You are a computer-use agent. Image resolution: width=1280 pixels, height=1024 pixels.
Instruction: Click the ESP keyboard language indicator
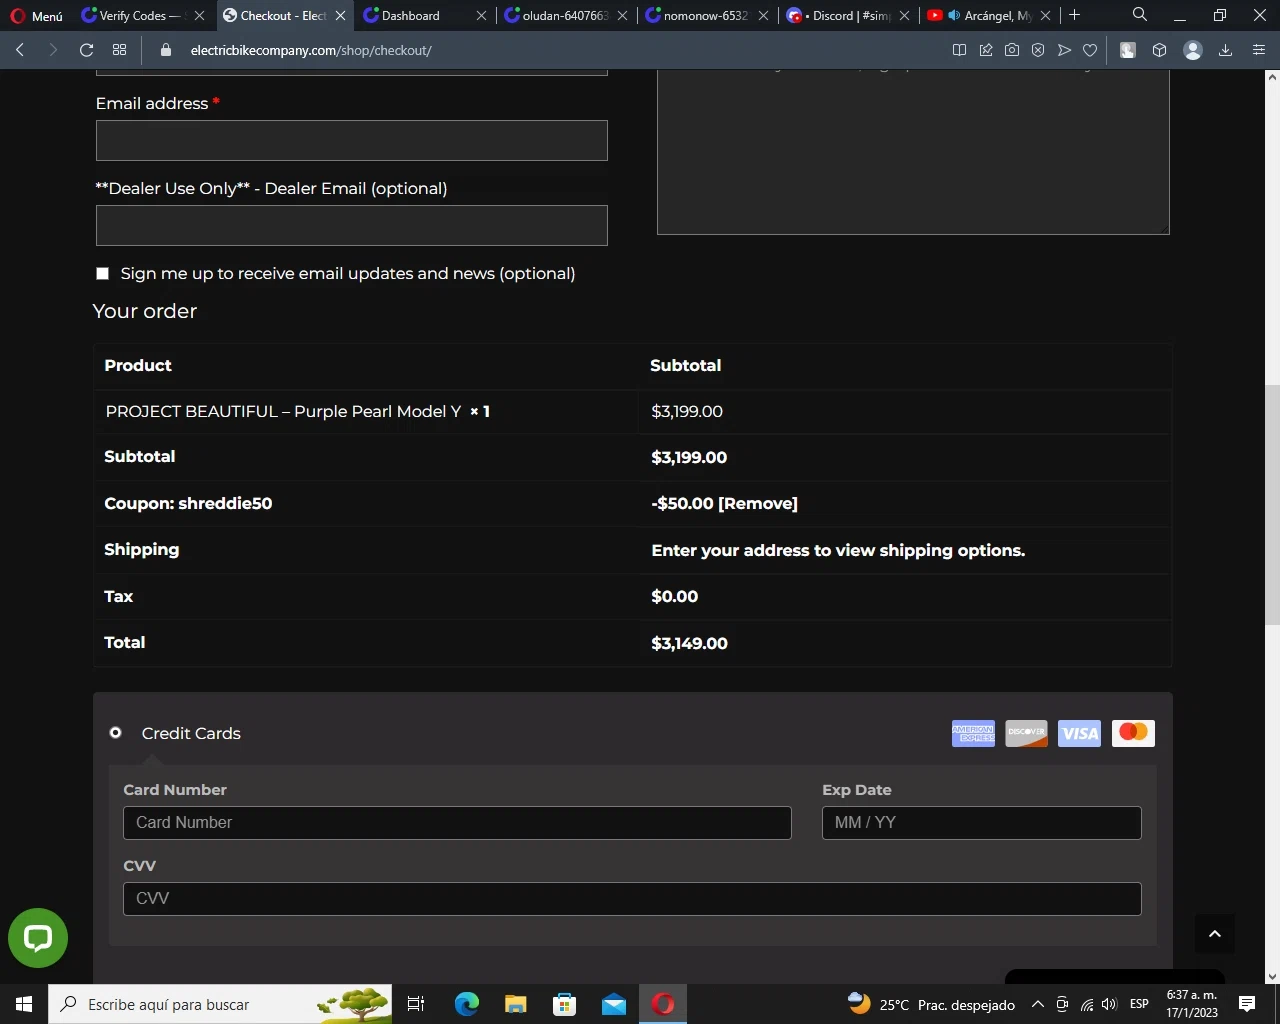pos(1139,1004)
